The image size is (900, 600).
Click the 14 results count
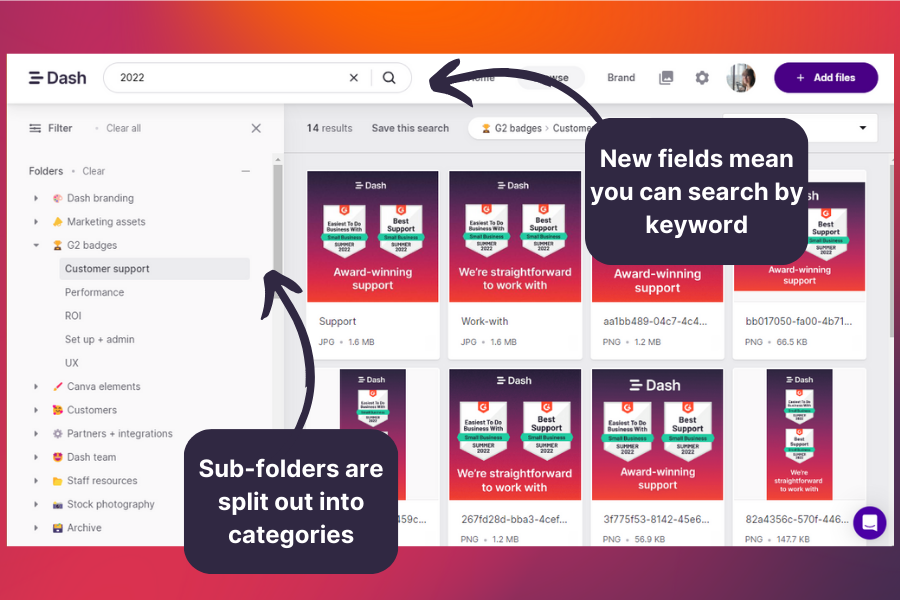point(329,128)
